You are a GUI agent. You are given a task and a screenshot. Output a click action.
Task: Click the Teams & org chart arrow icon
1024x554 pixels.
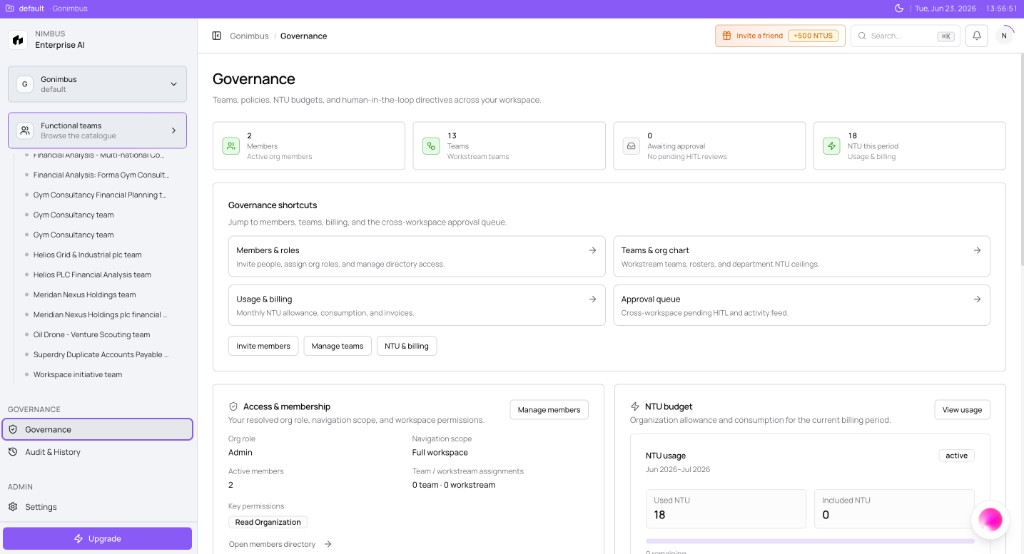[977, 250]
